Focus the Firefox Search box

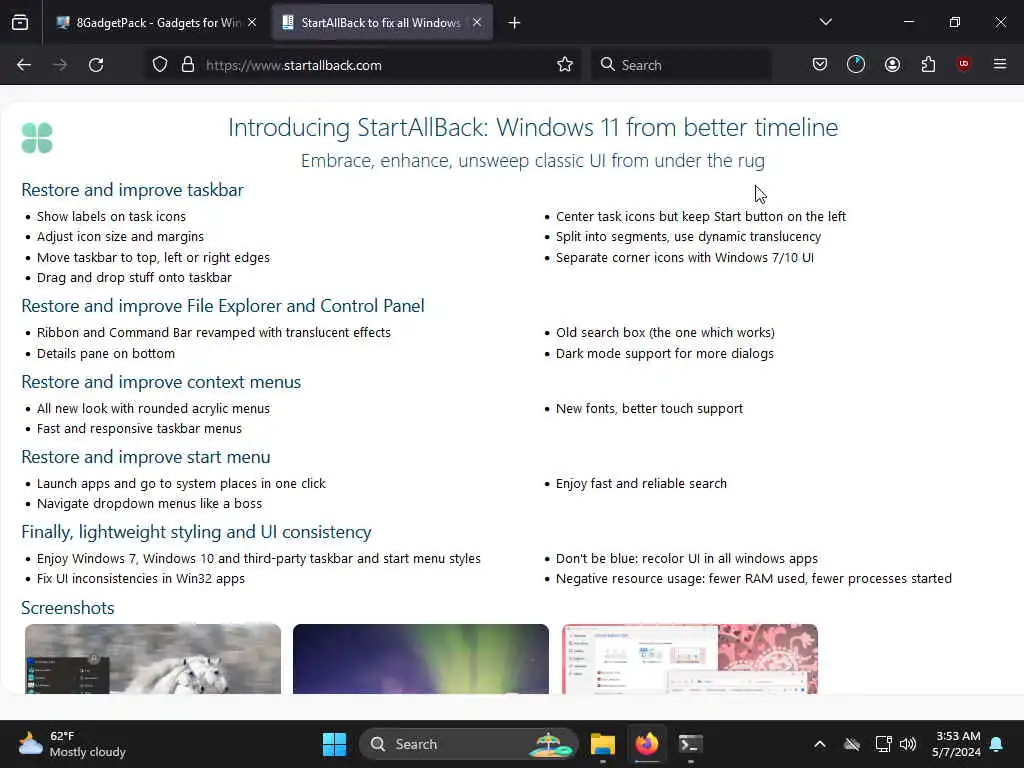click(682, 65)
